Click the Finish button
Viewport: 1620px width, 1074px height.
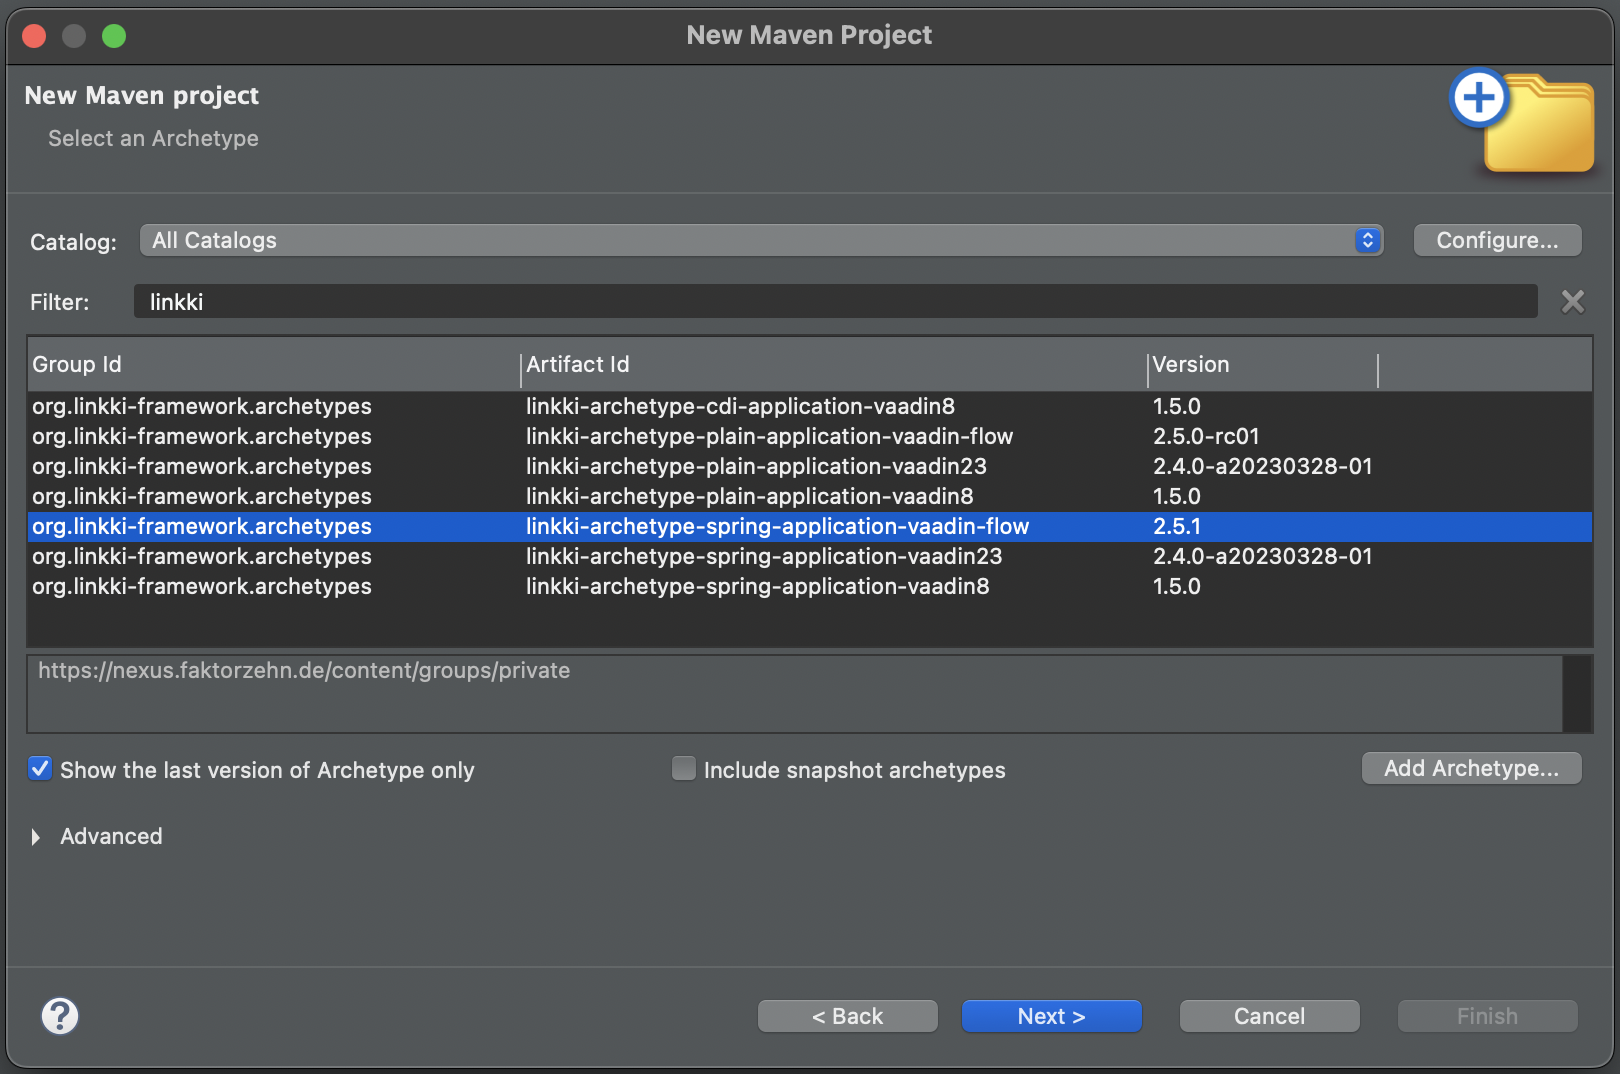(x=1487, y=1016)
